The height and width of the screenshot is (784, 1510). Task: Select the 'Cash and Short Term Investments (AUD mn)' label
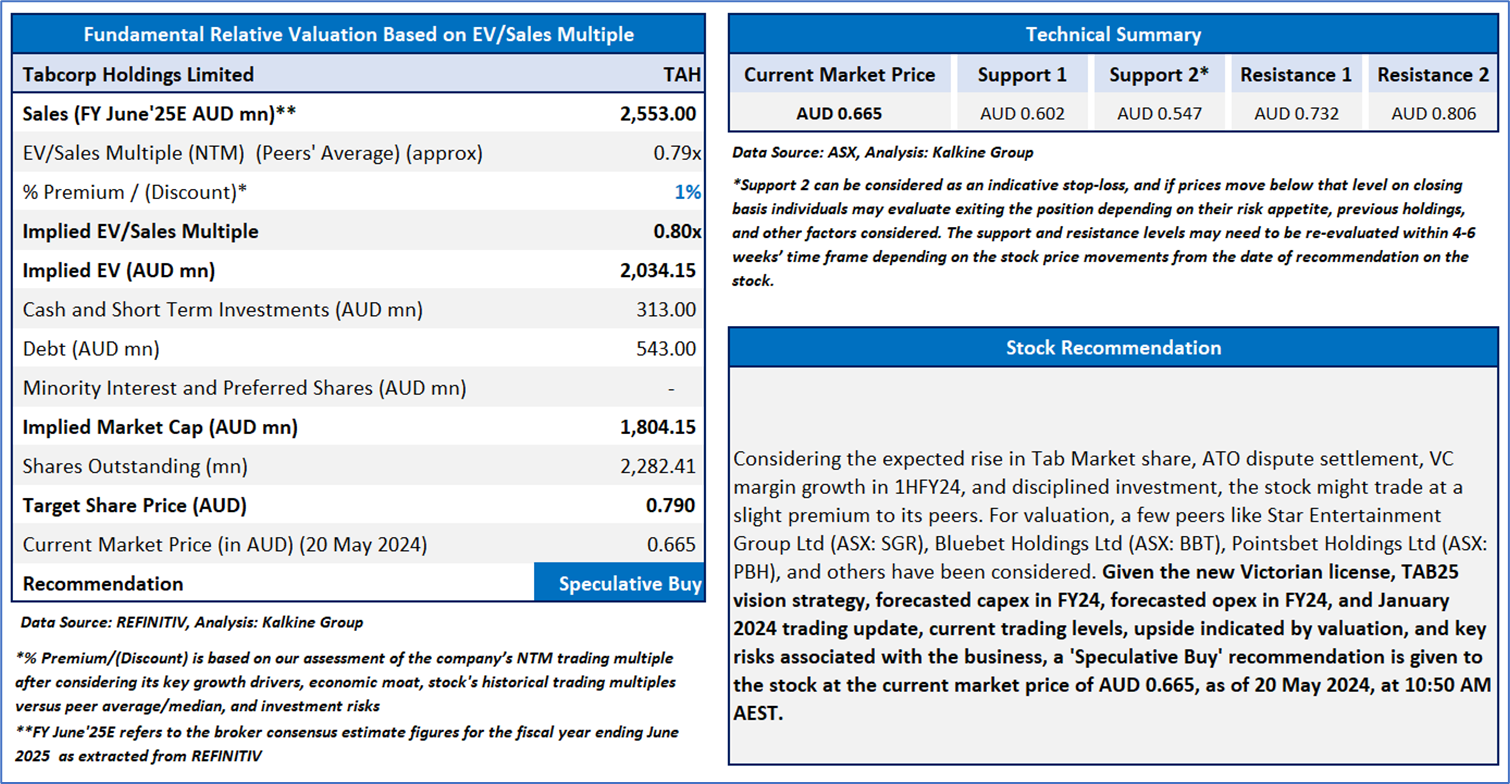click(222, 310)
